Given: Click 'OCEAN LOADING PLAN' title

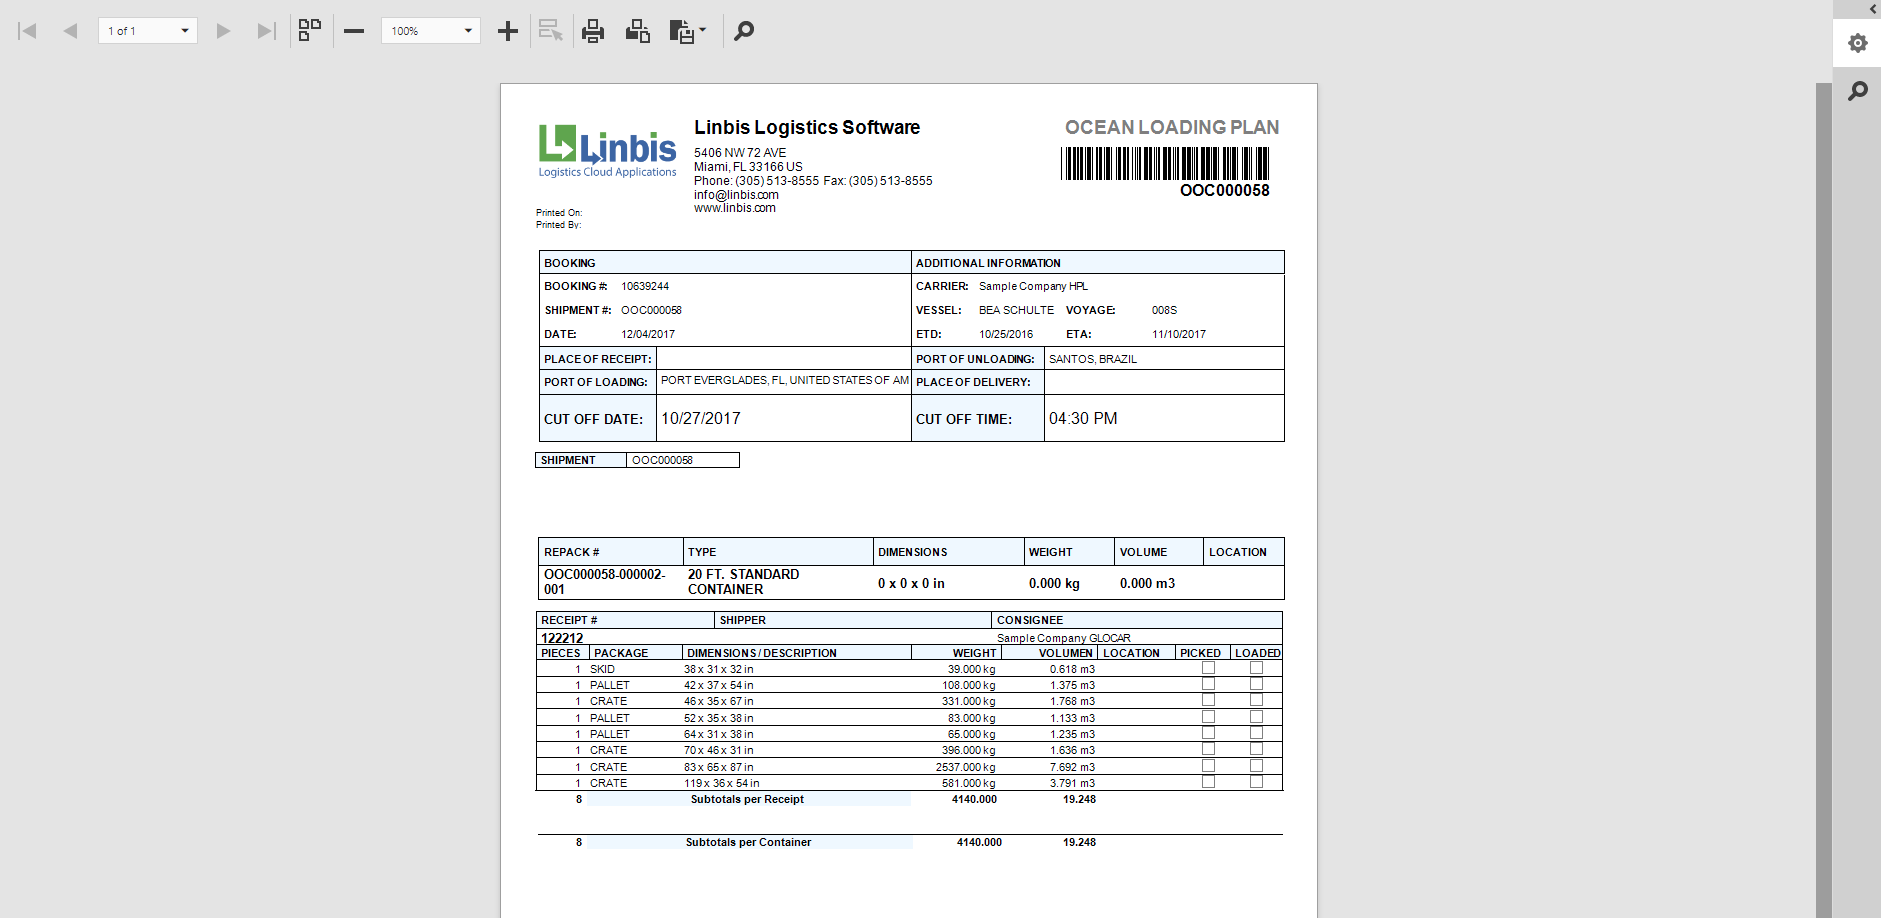Looking at the screenshot, I should [1172, 127].
